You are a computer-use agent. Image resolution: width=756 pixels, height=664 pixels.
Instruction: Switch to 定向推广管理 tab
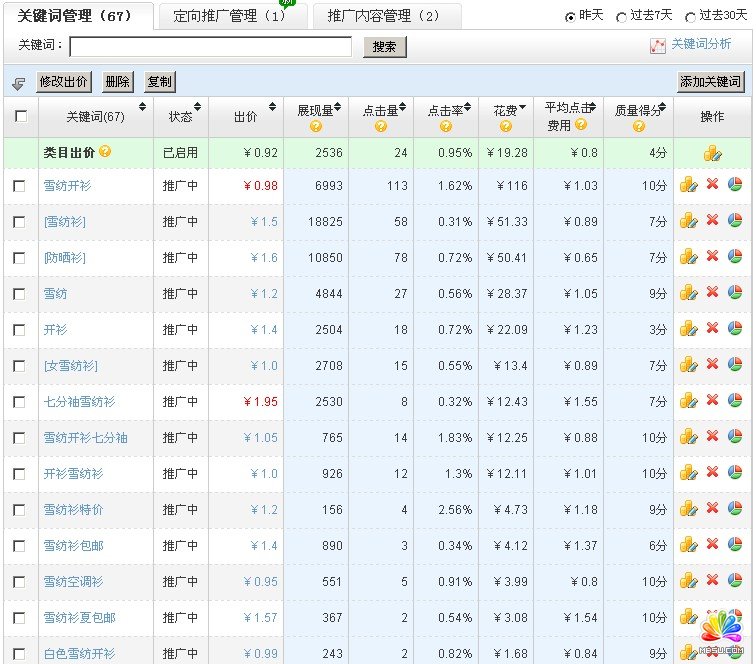point(228,16)
